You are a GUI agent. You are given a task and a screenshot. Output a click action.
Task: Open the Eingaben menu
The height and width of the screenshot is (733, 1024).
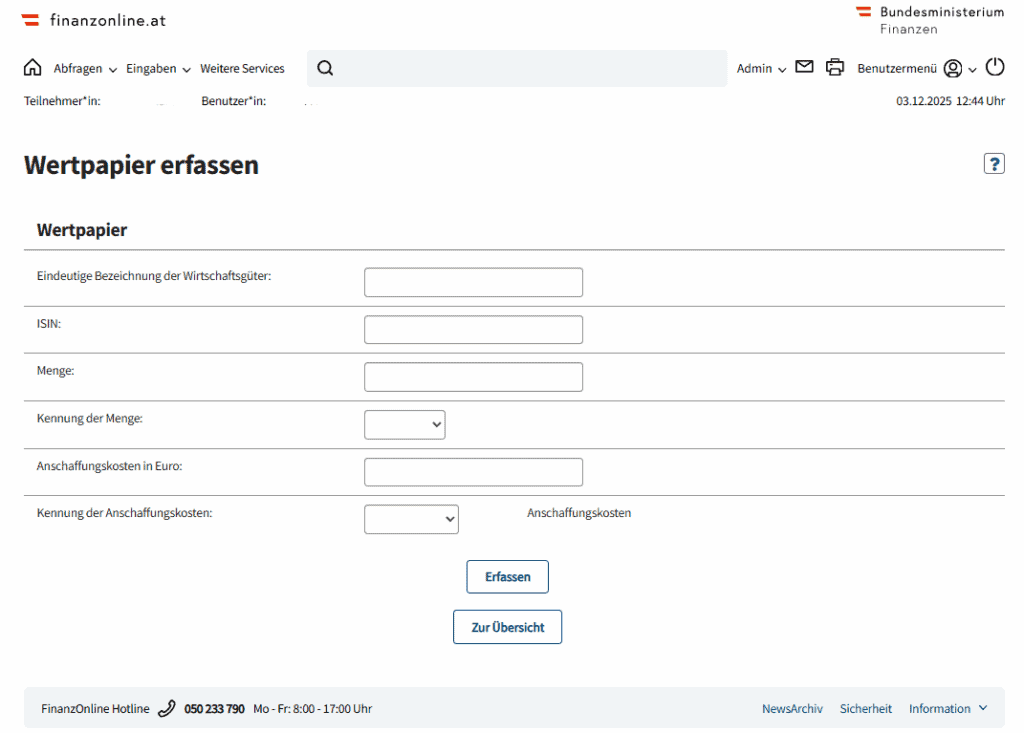[158, 69]
